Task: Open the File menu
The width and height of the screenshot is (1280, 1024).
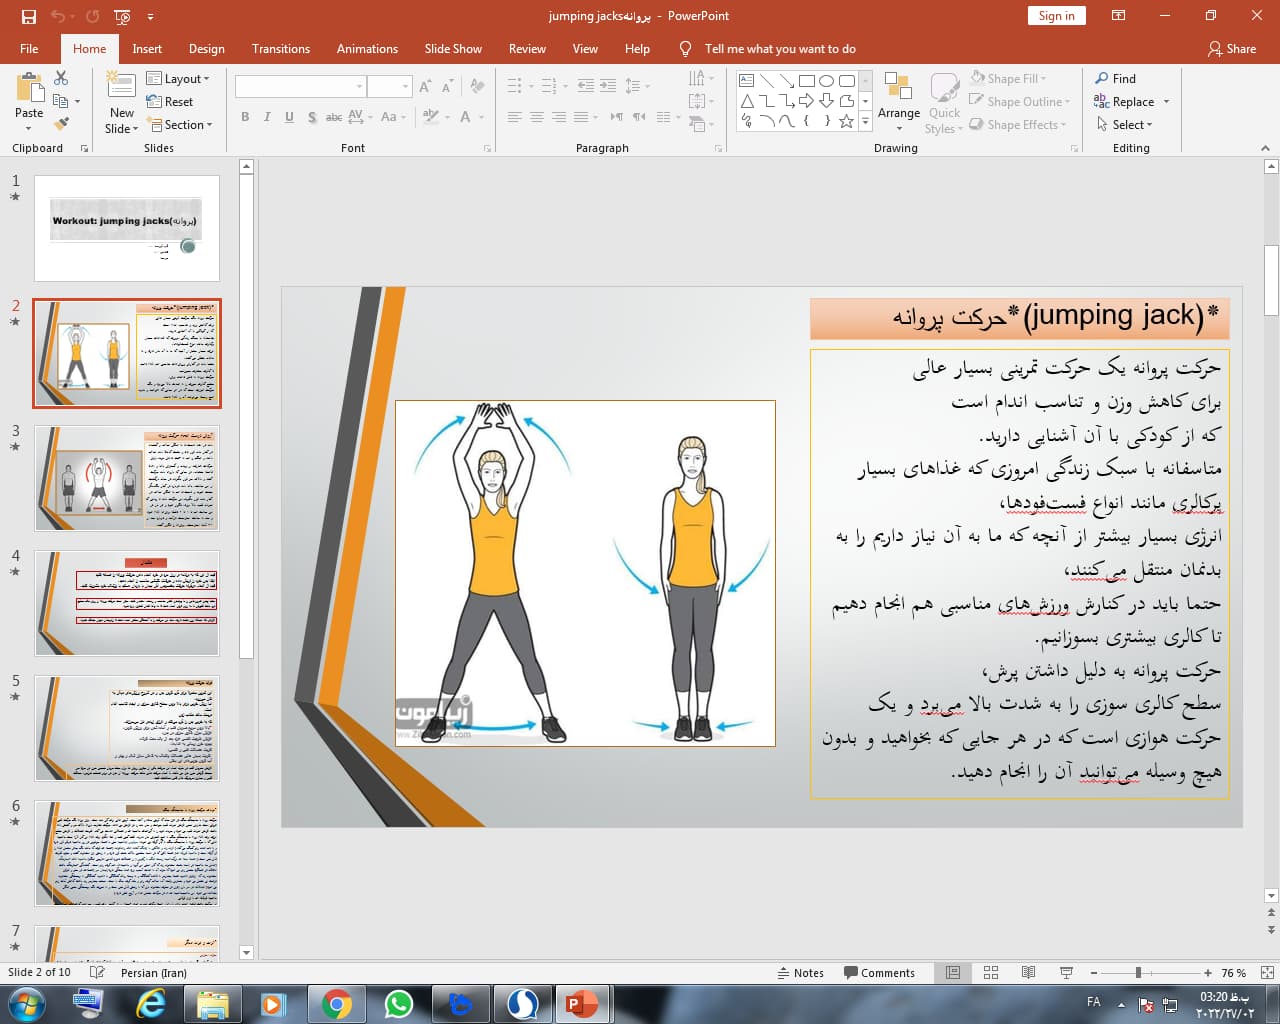Action: [29, 49]
